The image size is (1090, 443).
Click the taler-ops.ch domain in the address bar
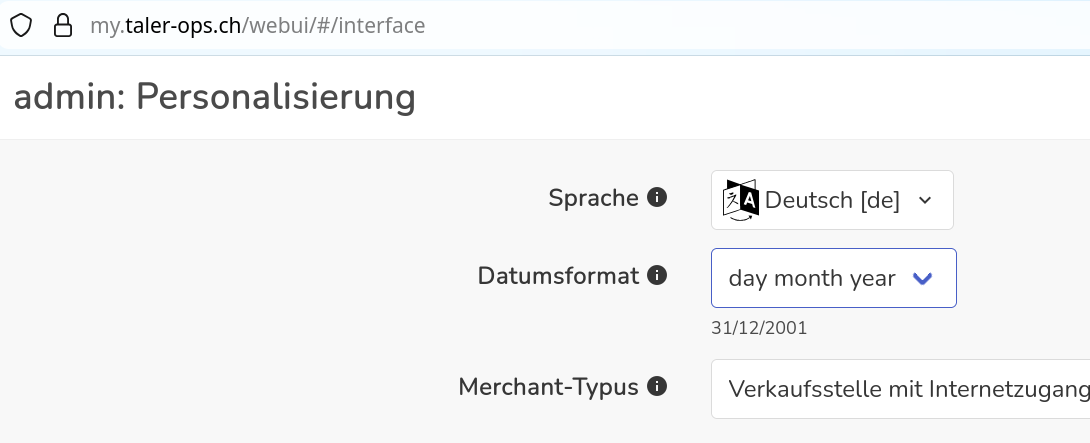(x=183, y=26)
